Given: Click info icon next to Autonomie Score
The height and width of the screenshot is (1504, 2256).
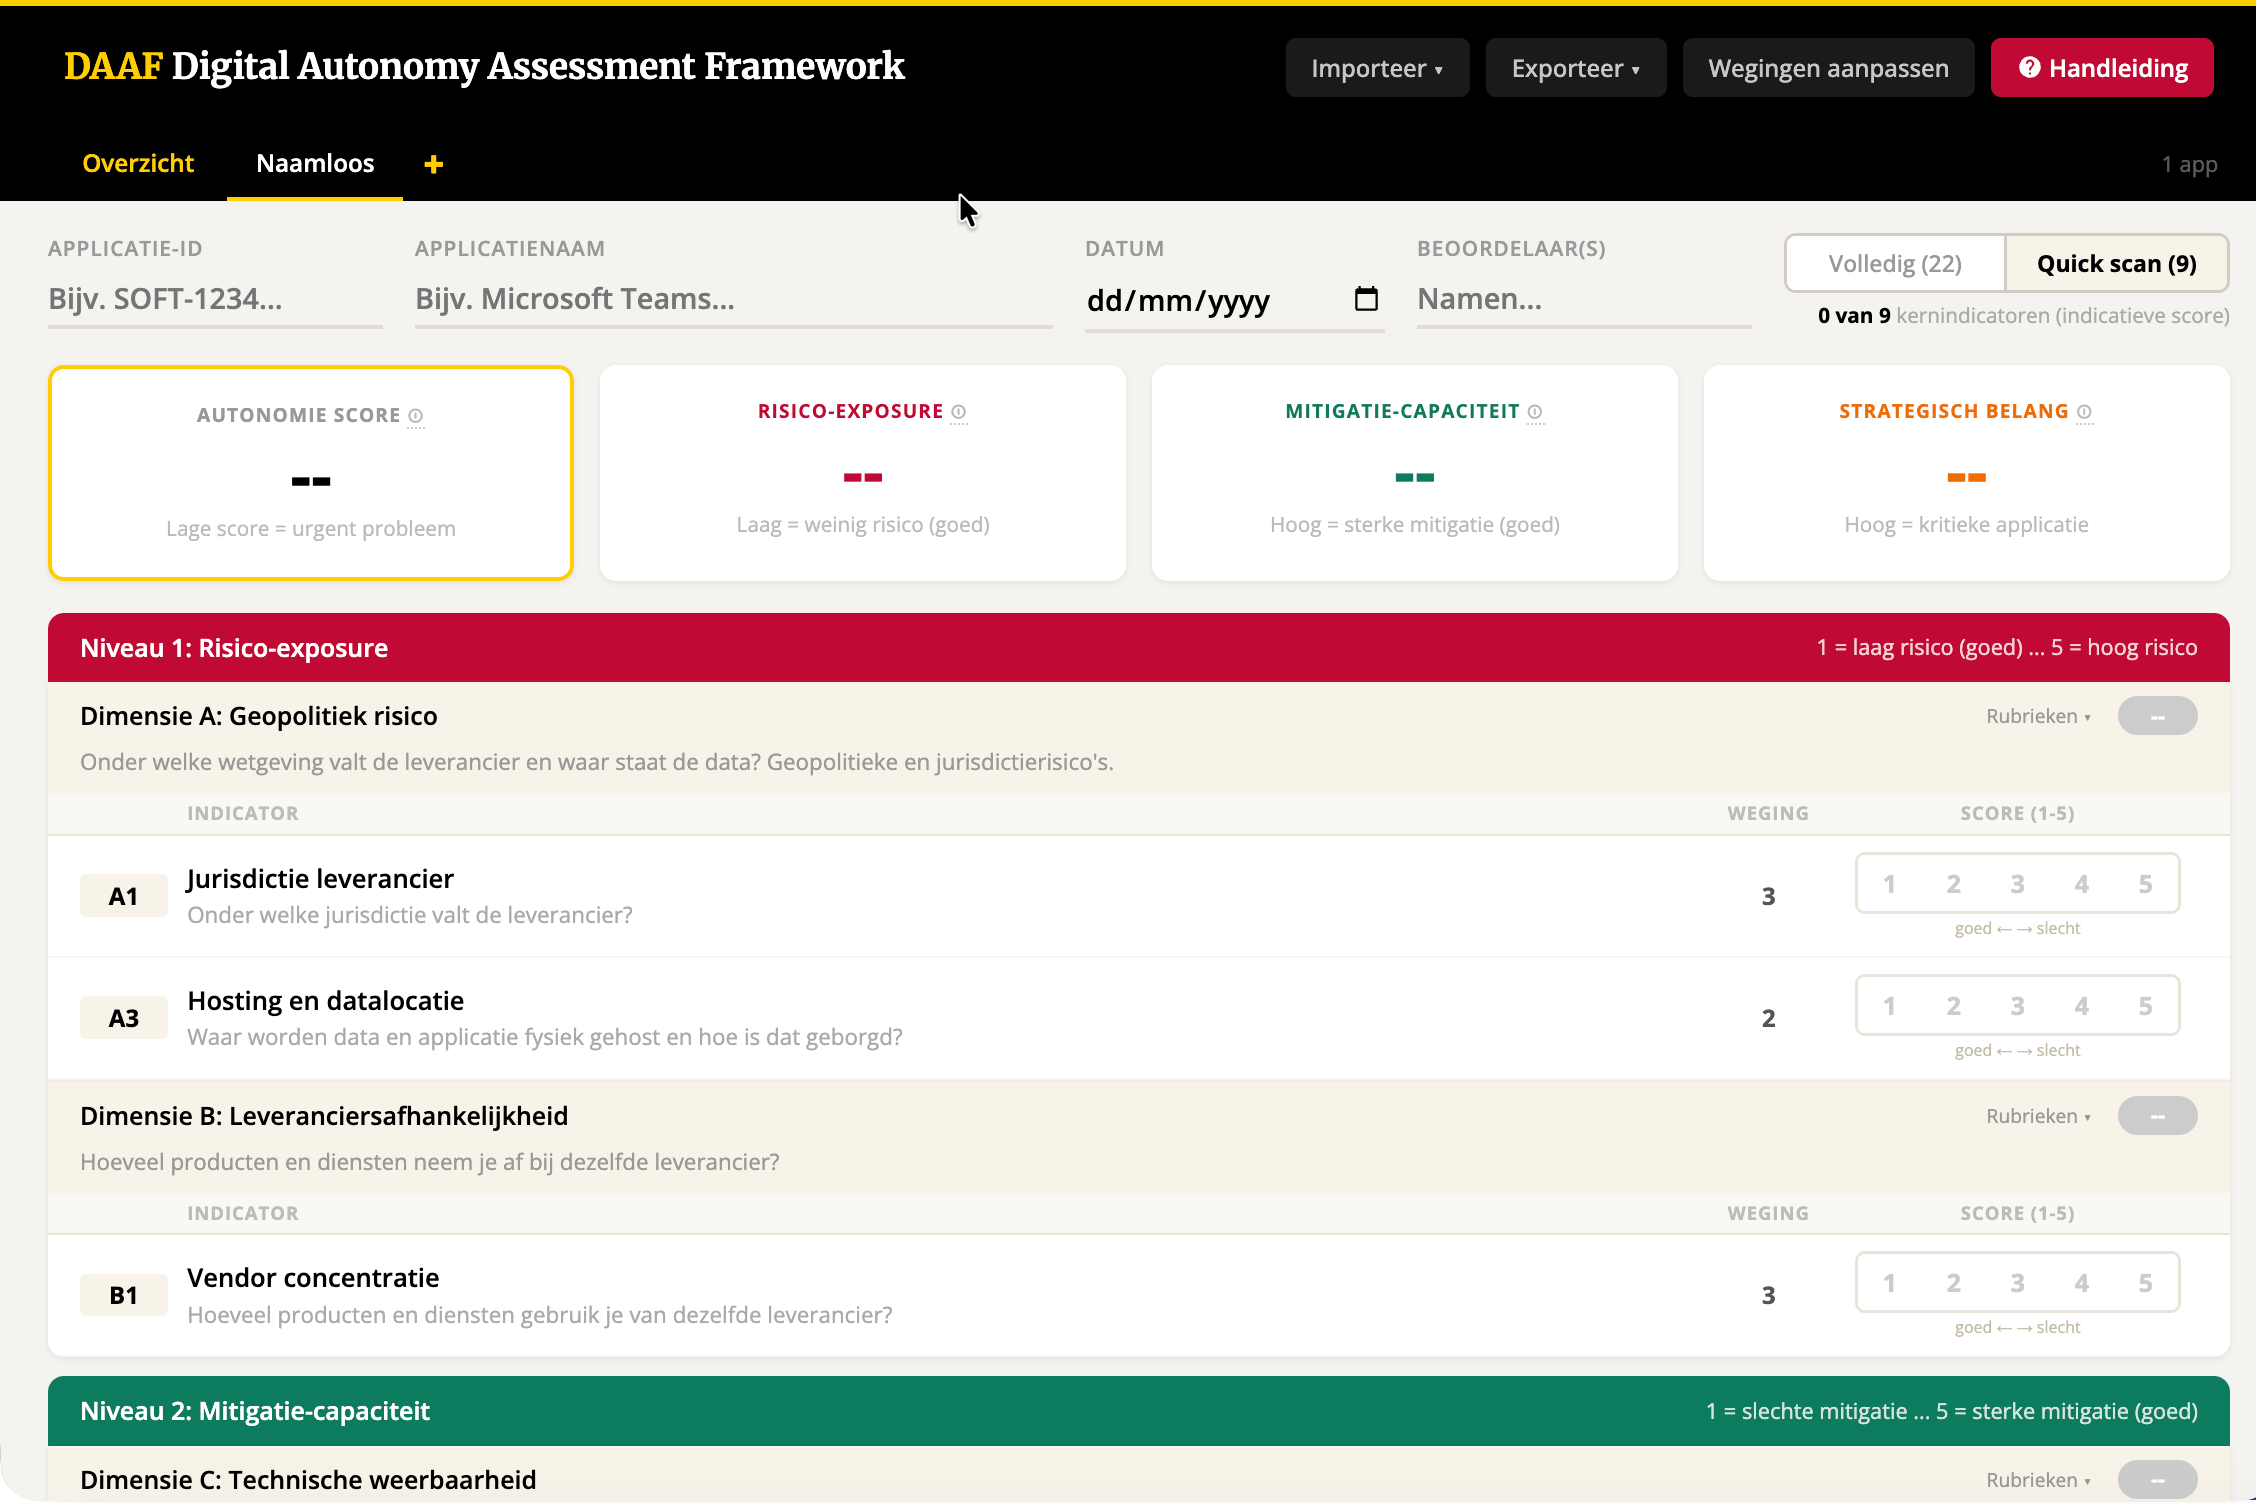Looking at the screenshot, I should [416, 416].
